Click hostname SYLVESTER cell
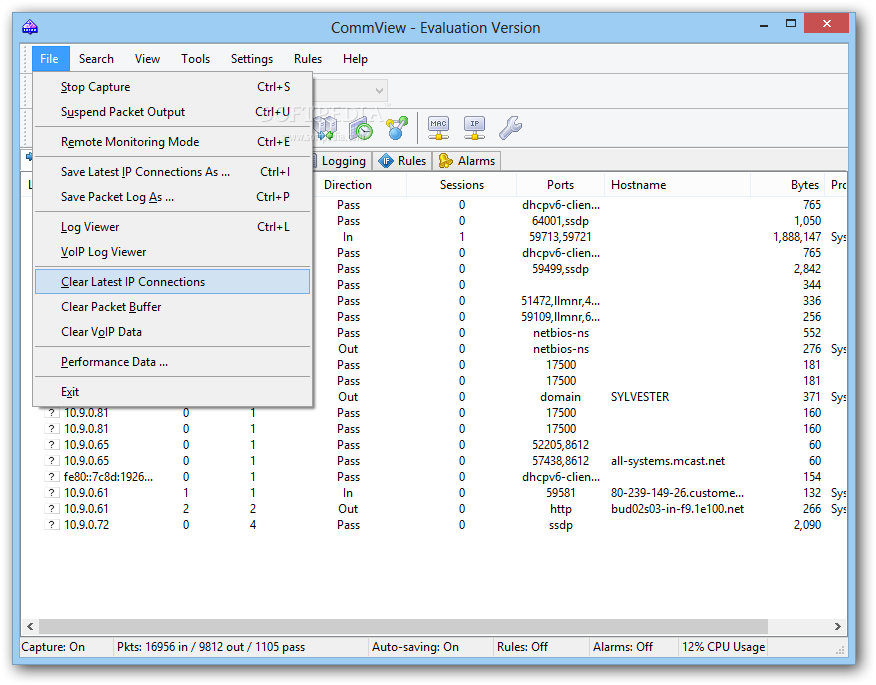The height and width of the screenshot is (685, 876). point(640,397)
